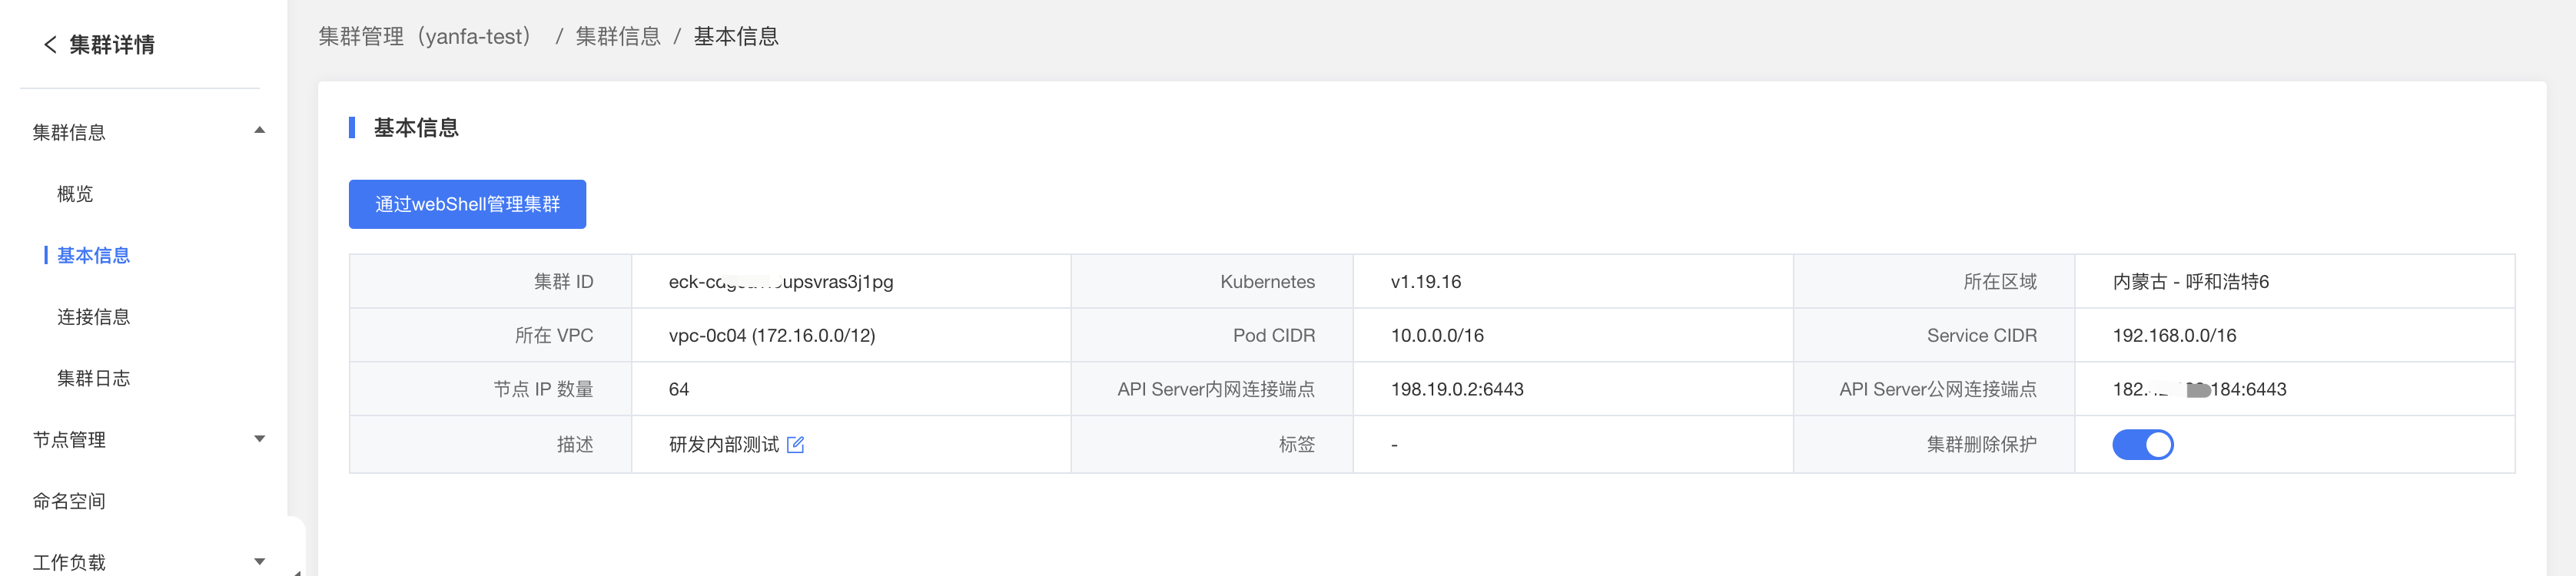Toggle the 集群删除保护 switch

point(2142,444)
